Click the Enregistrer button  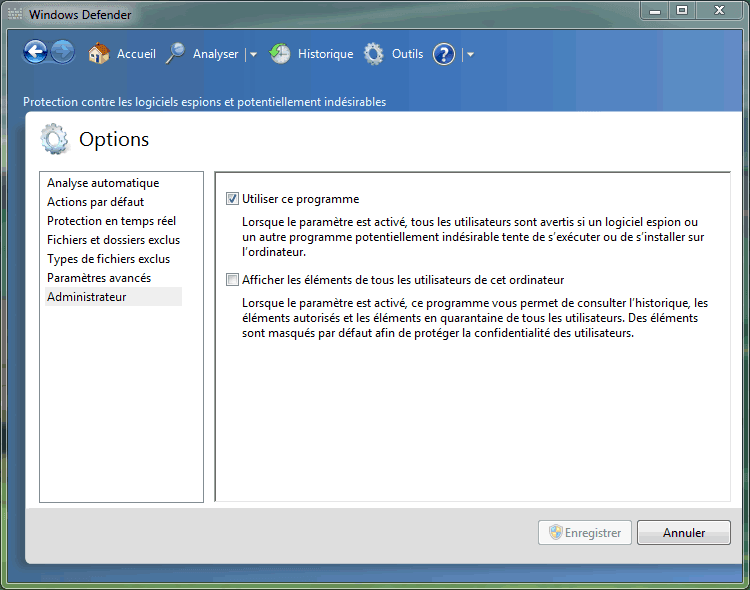(585, 533)
